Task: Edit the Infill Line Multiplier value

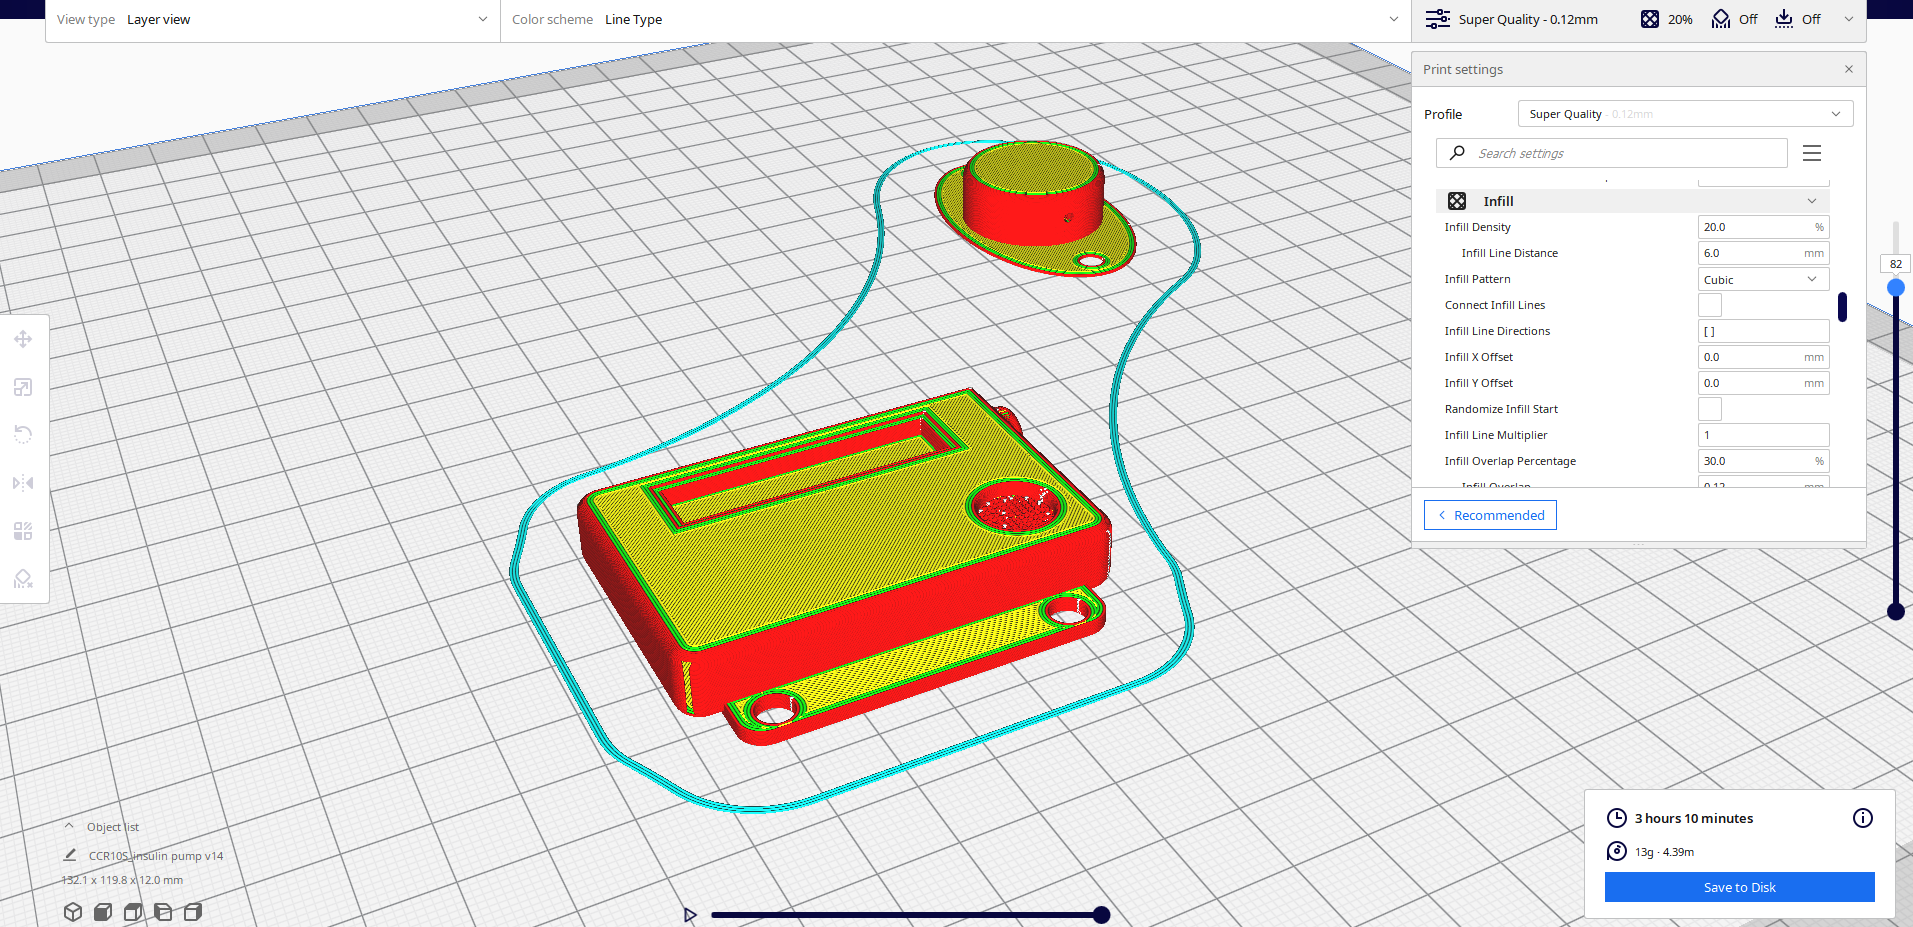Action: pos(1763,435)
